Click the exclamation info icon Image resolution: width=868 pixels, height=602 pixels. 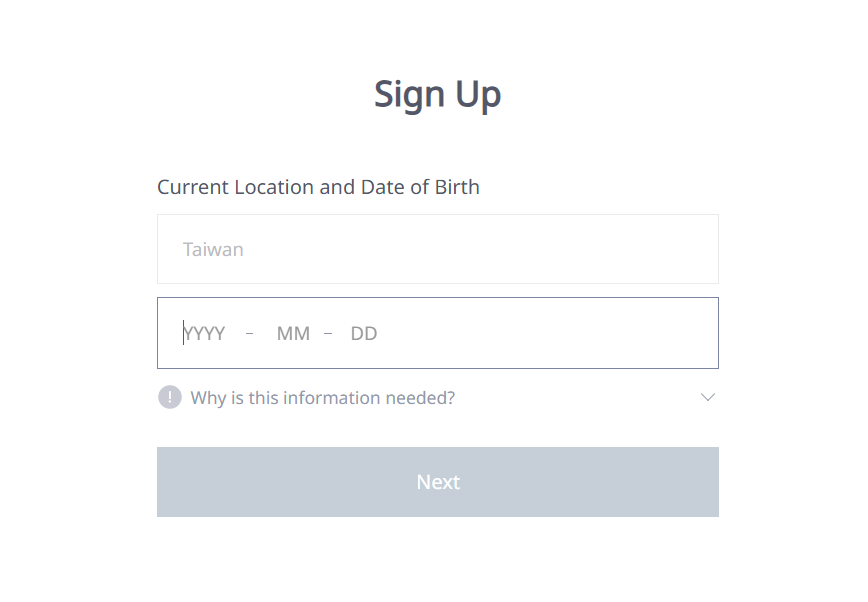pos(170,398)
